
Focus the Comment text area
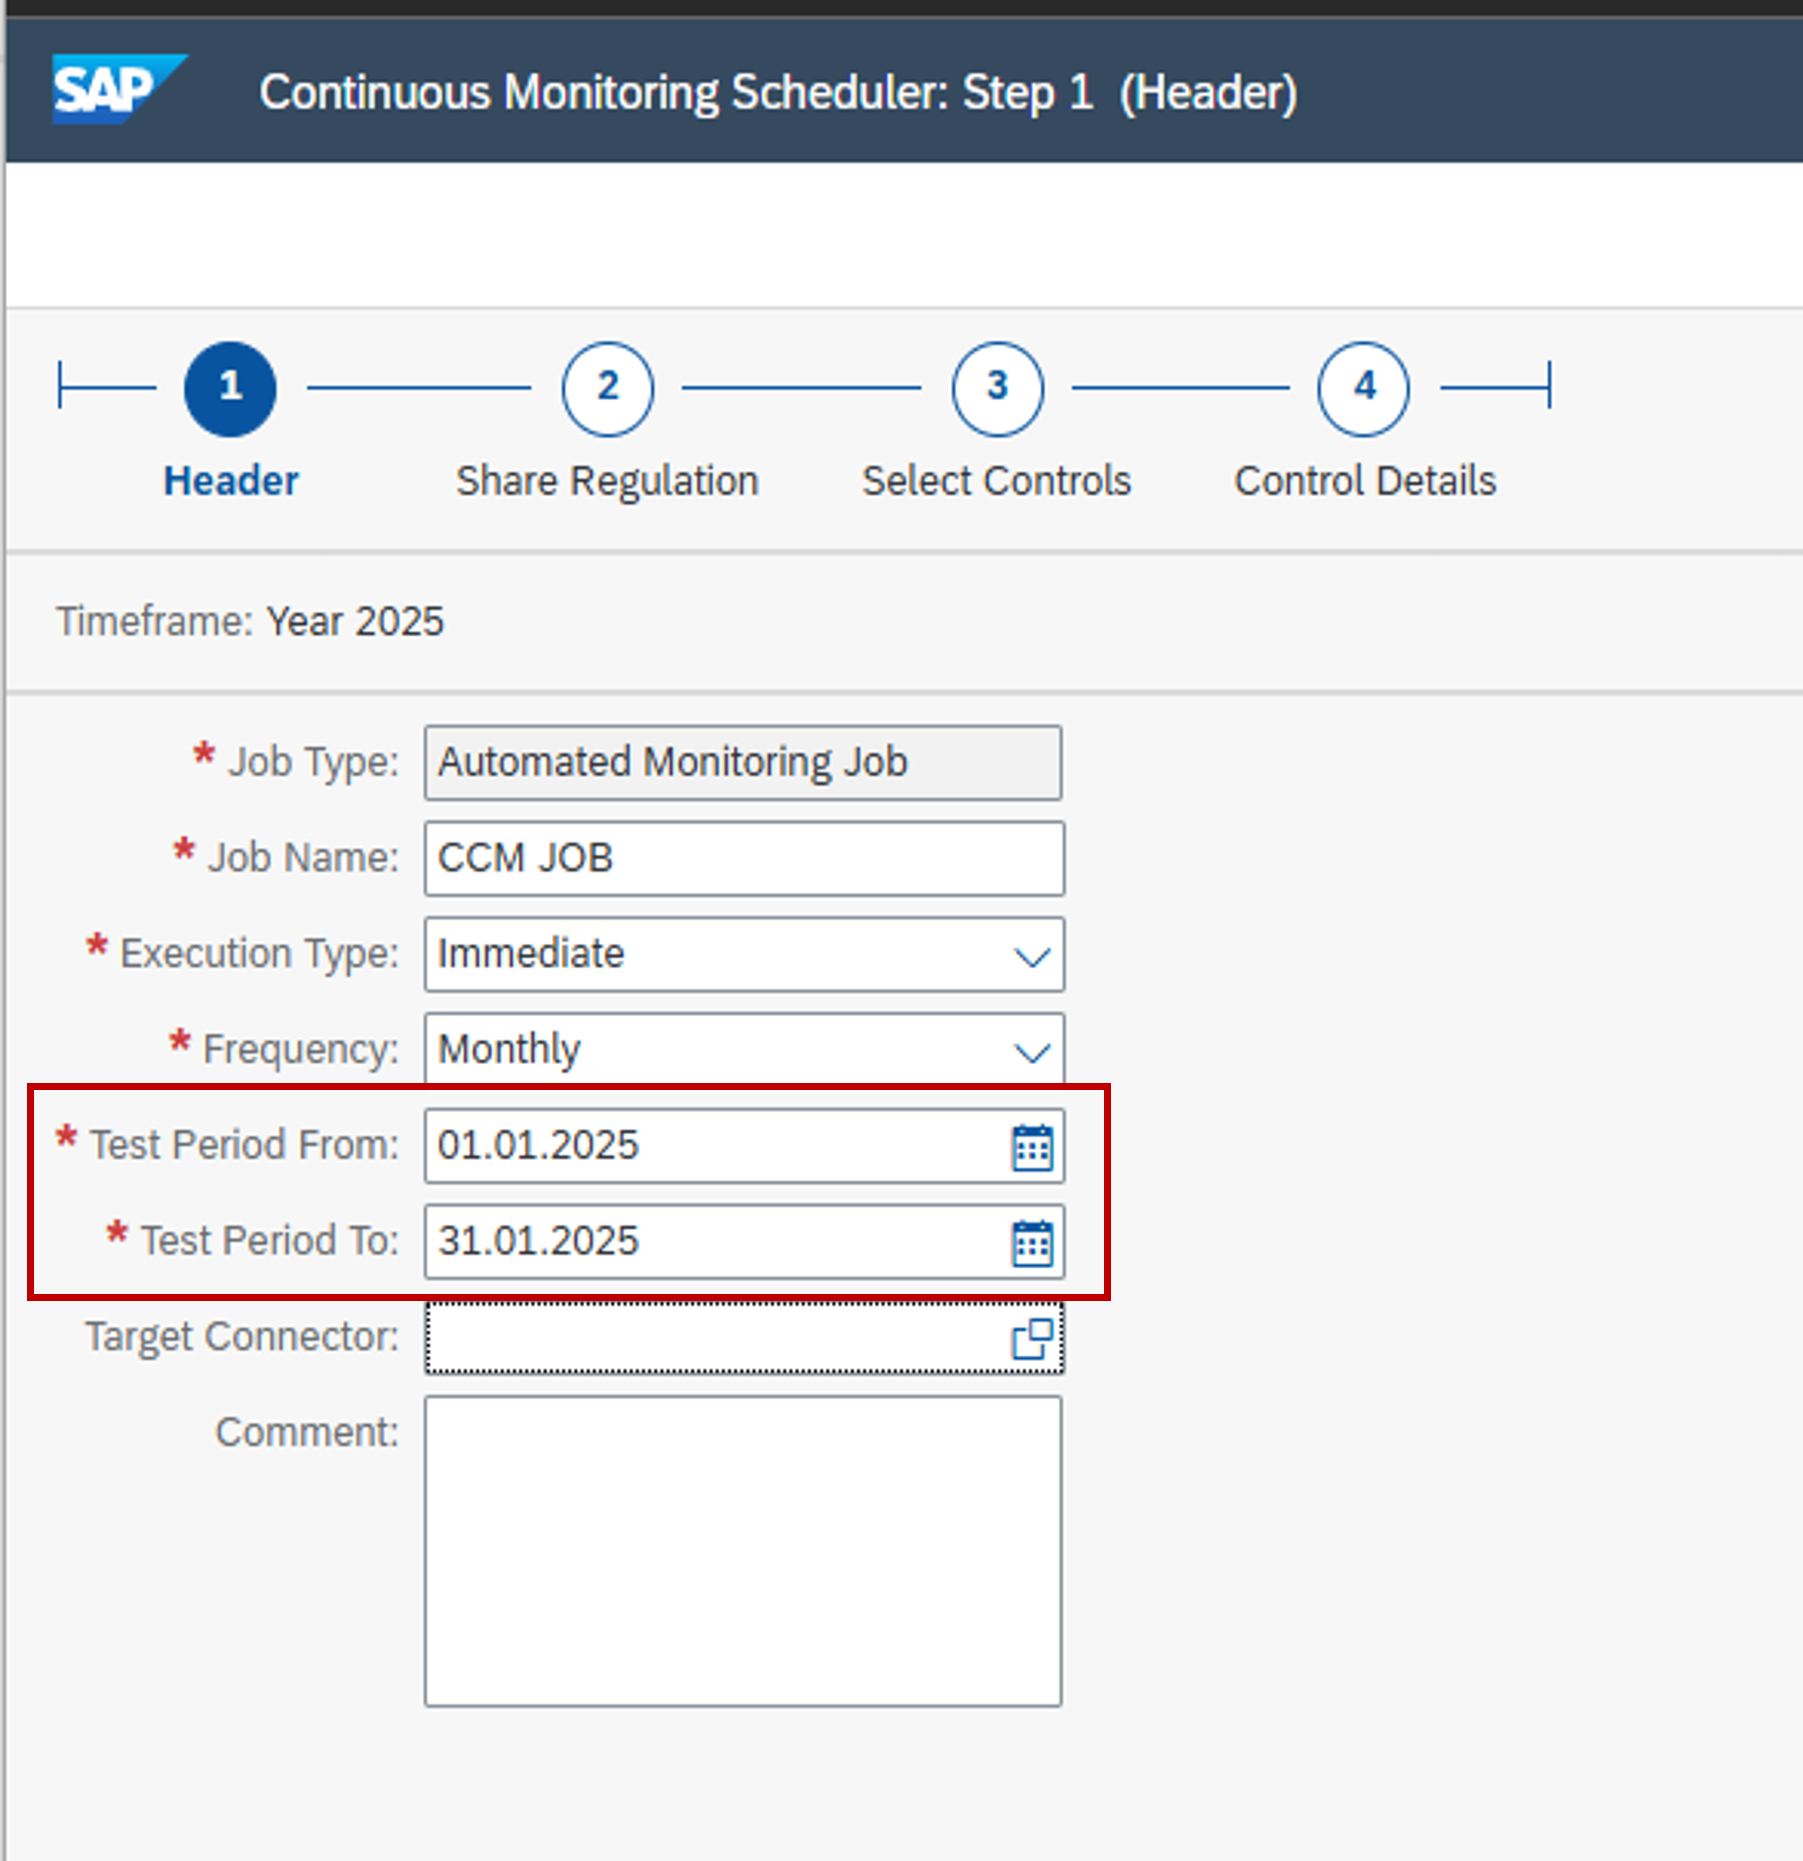743,1550
